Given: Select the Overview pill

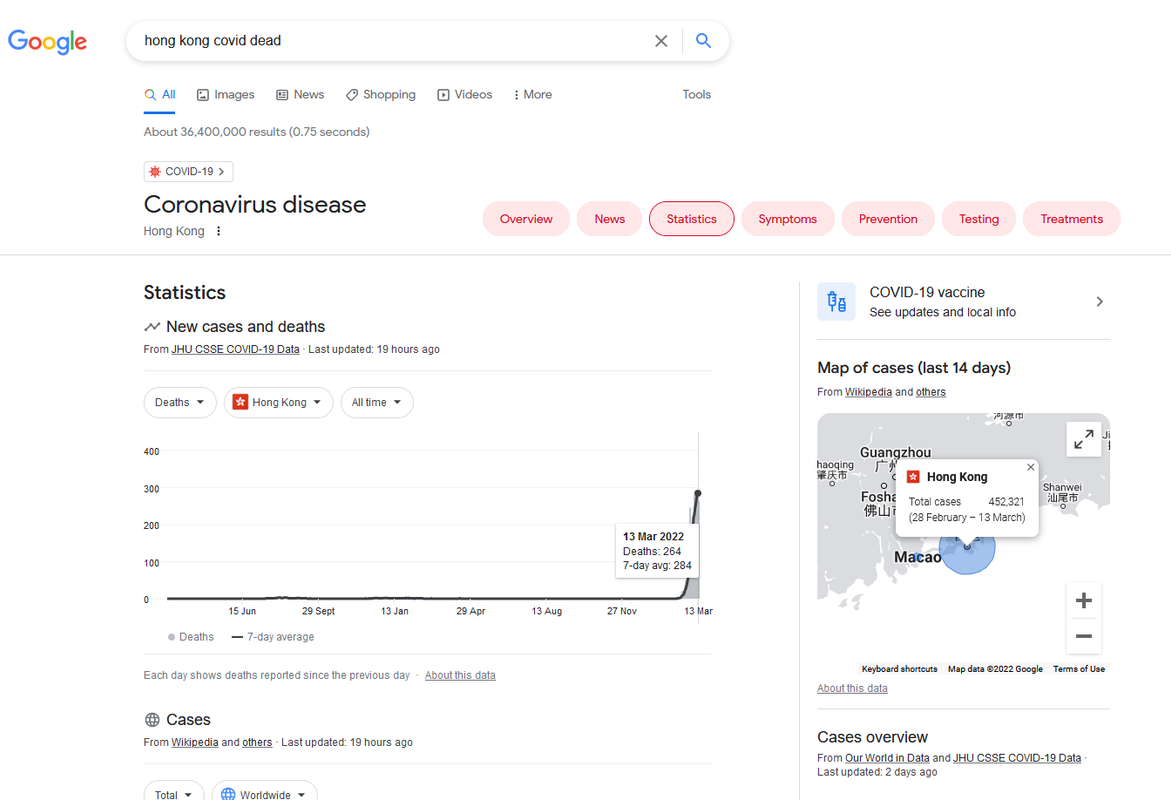Looking at the screenshot, I should click(527, 219).
